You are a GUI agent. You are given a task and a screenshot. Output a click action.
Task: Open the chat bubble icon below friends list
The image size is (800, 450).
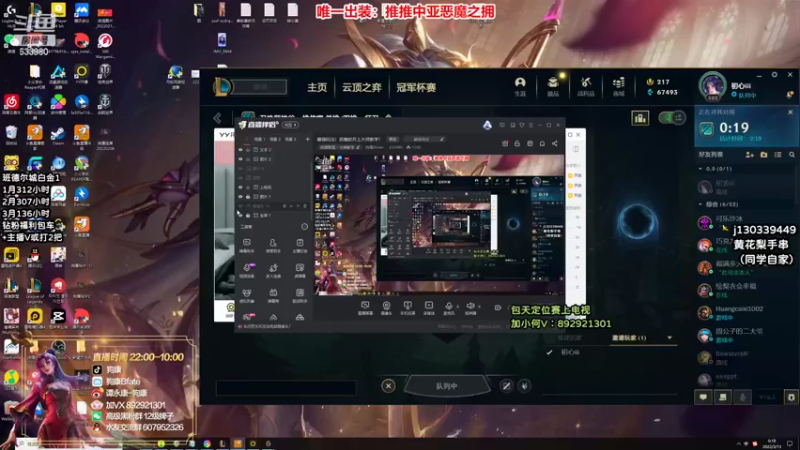click(703, 396)
